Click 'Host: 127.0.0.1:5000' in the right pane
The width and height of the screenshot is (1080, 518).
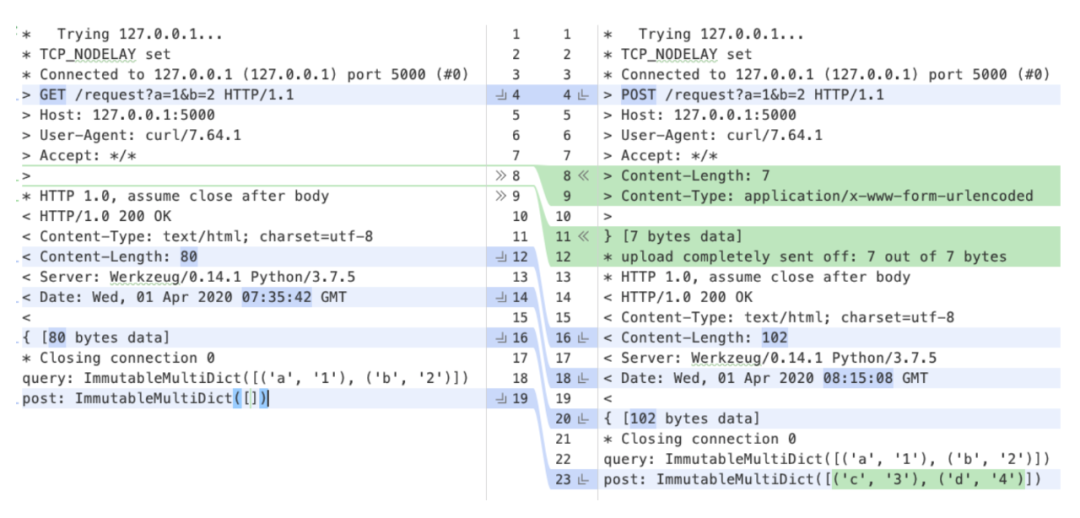click(x=709, y=115)
